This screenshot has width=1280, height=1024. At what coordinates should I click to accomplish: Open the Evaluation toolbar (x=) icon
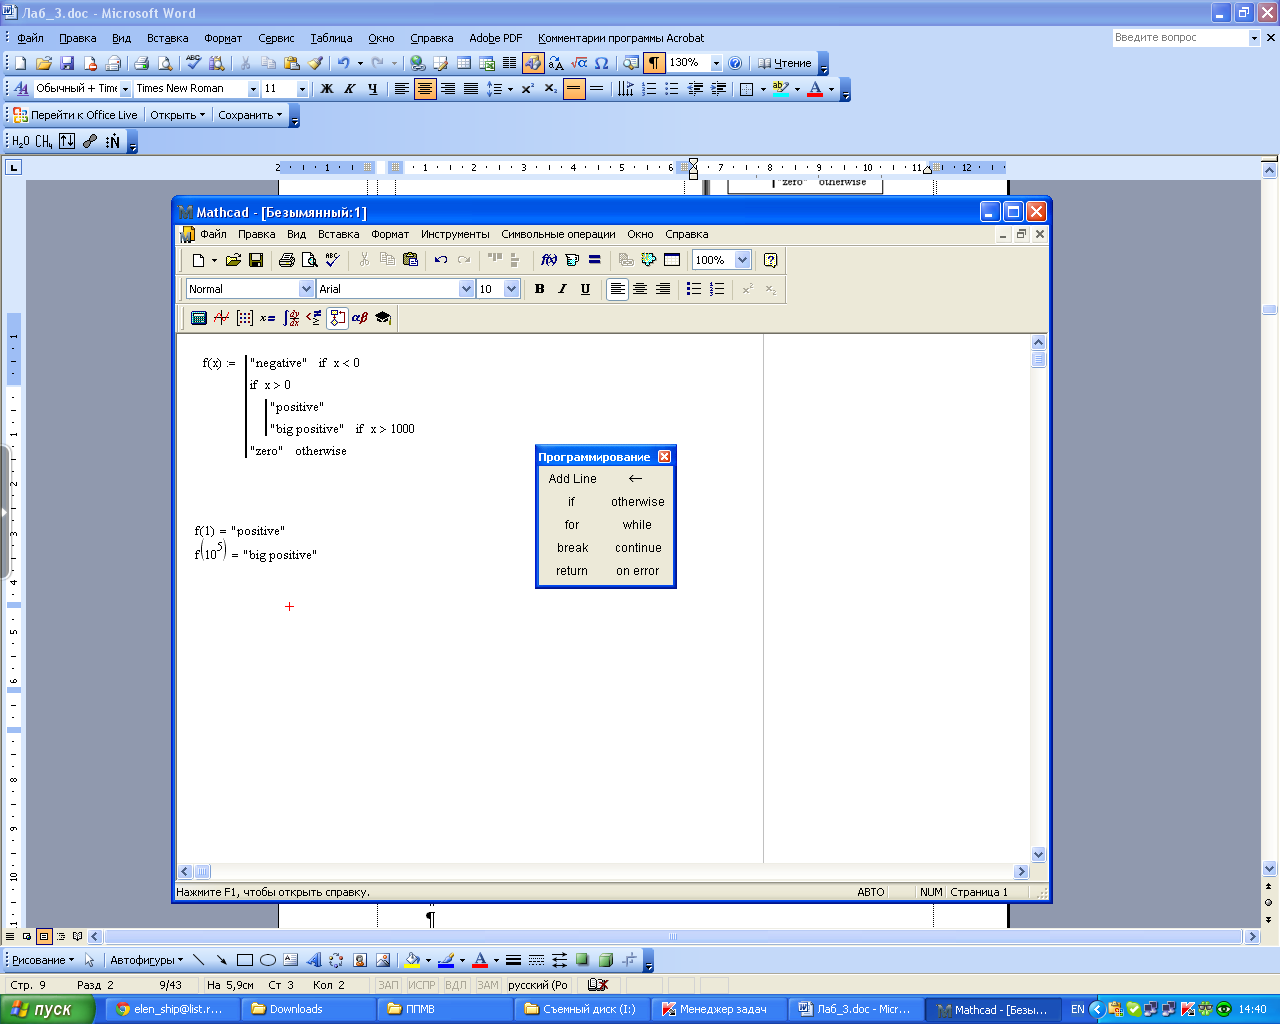[x=267, y=318]
